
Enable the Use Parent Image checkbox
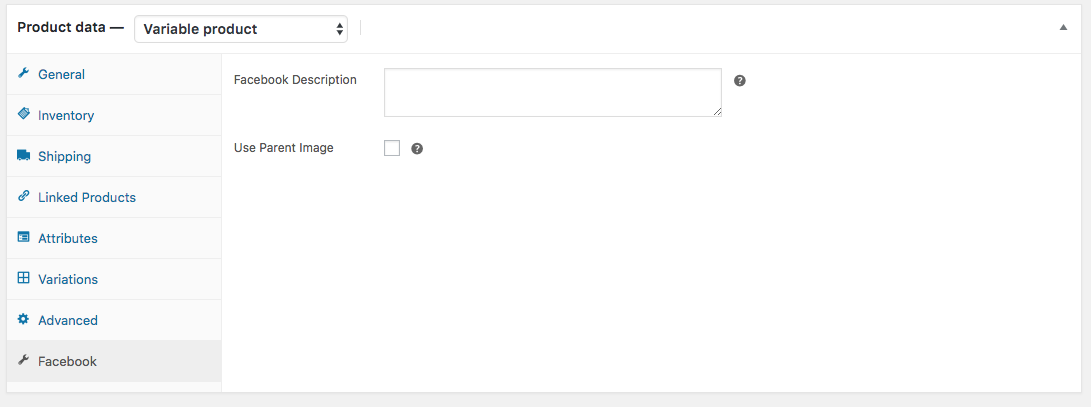point(392,148)
